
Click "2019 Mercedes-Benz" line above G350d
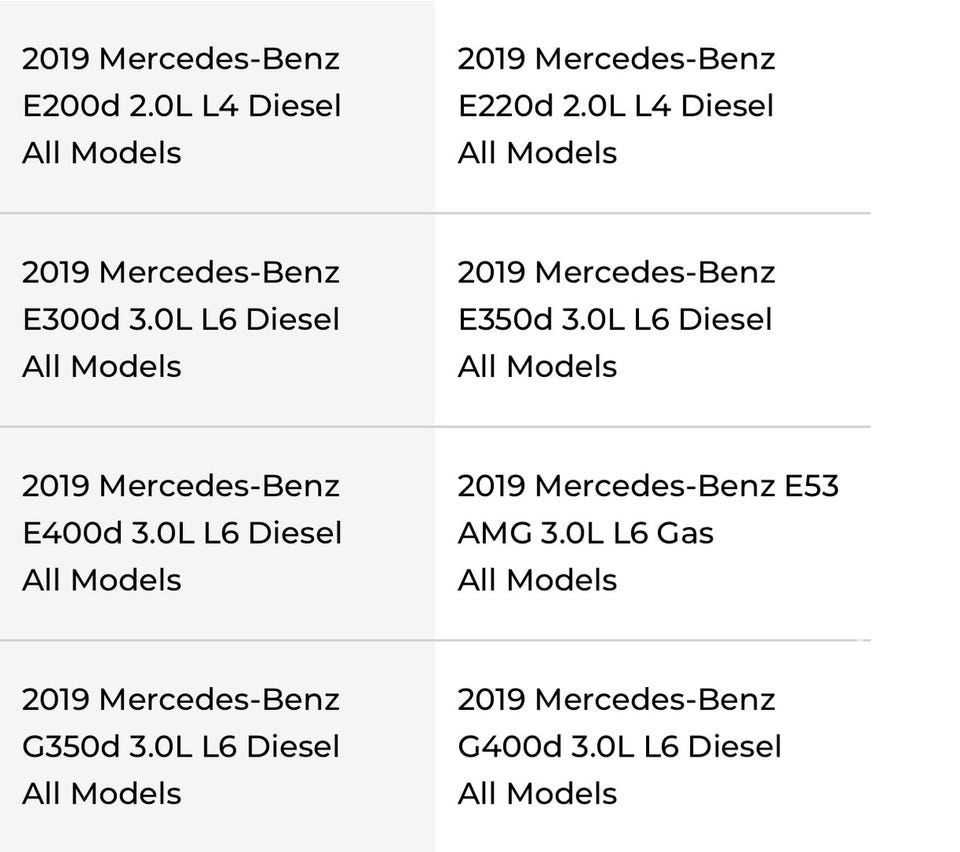tap(181, 700)
